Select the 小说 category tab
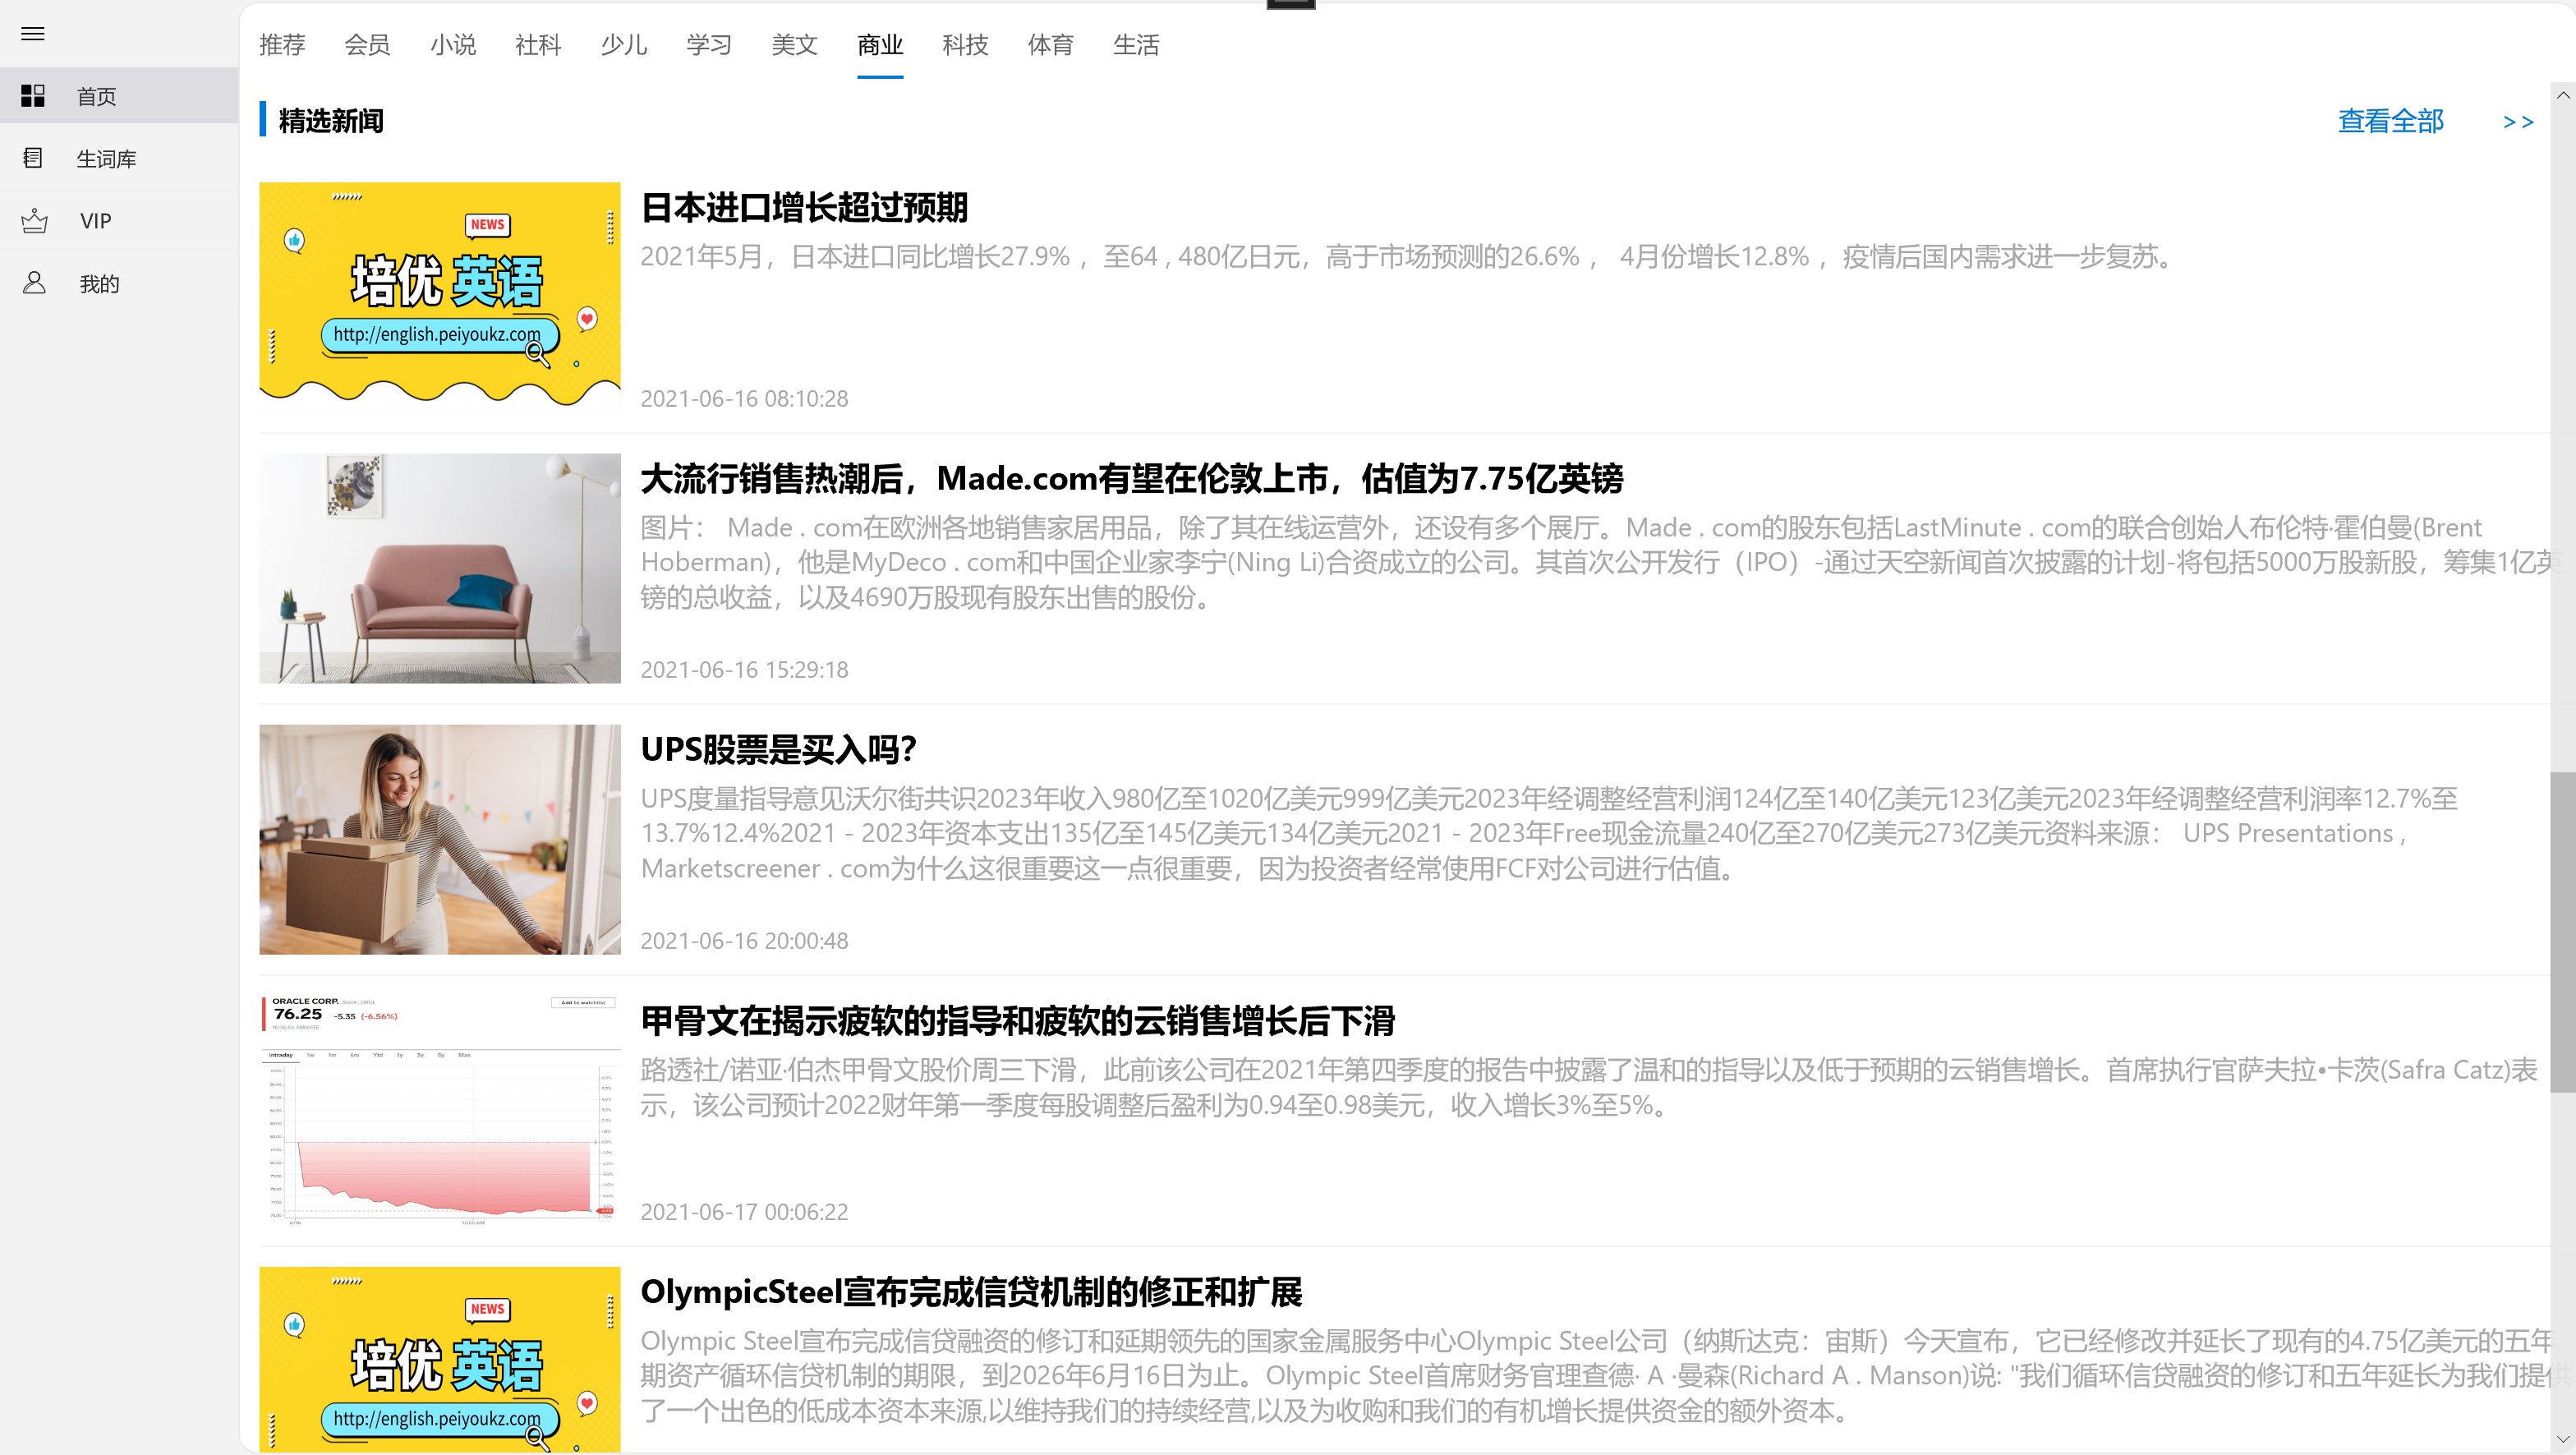2576x1455 pixels. tap(453, 45)
